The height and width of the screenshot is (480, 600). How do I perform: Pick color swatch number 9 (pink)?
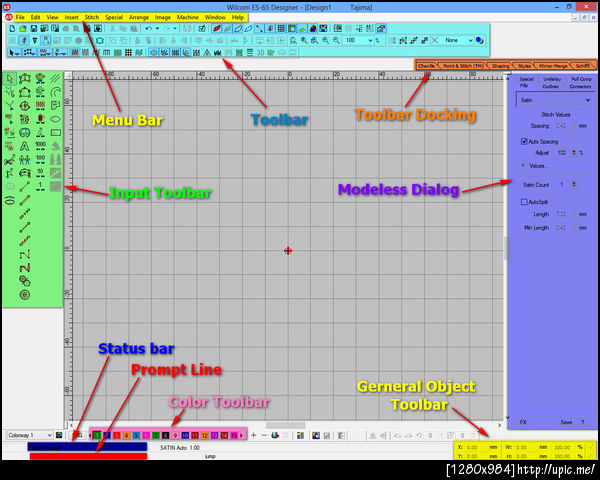tap(175, 436)
